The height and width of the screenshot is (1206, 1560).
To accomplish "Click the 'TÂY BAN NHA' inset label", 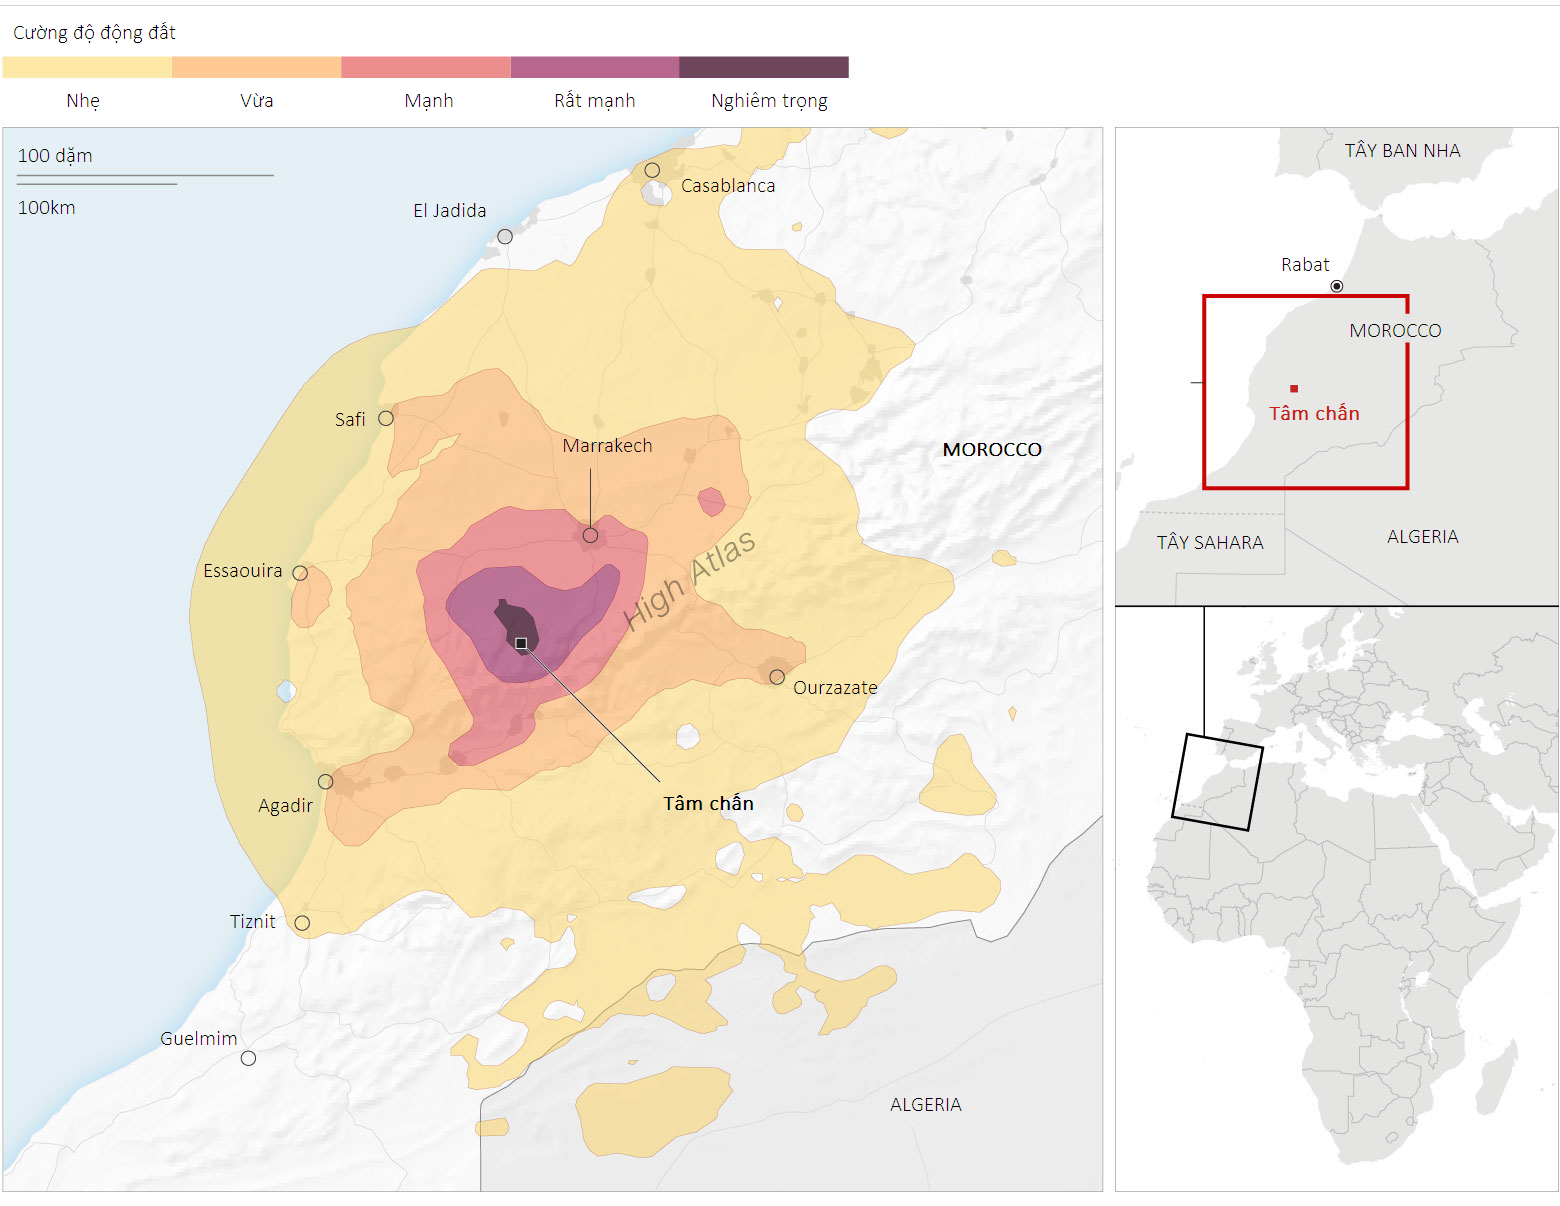I will [1402, 151].
